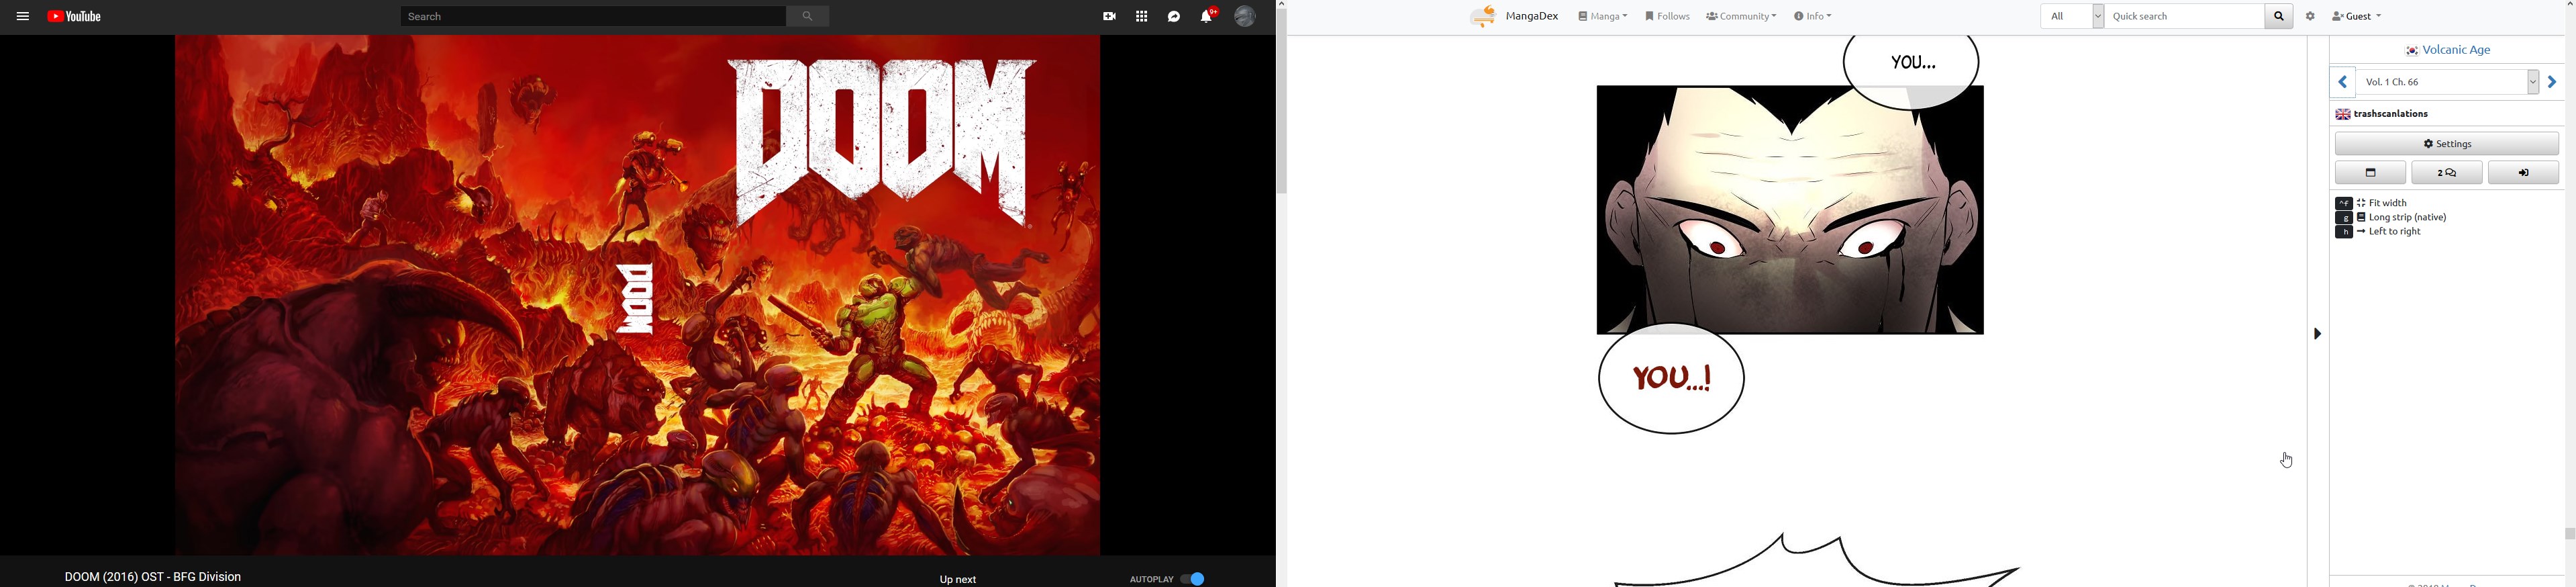The width and height of the screenshot is (2576, 587).
Task: Click the reader Settings button
Action: pyautogui.click(x=2446, y=144)
